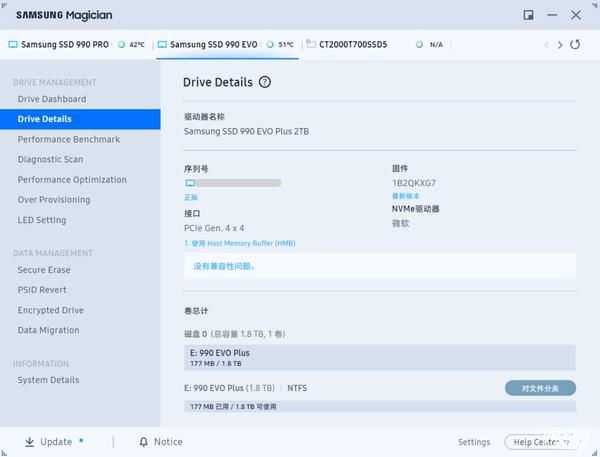600x457 pixels.
Task: Switch to compact mini window mode
Action: point(528,15)
